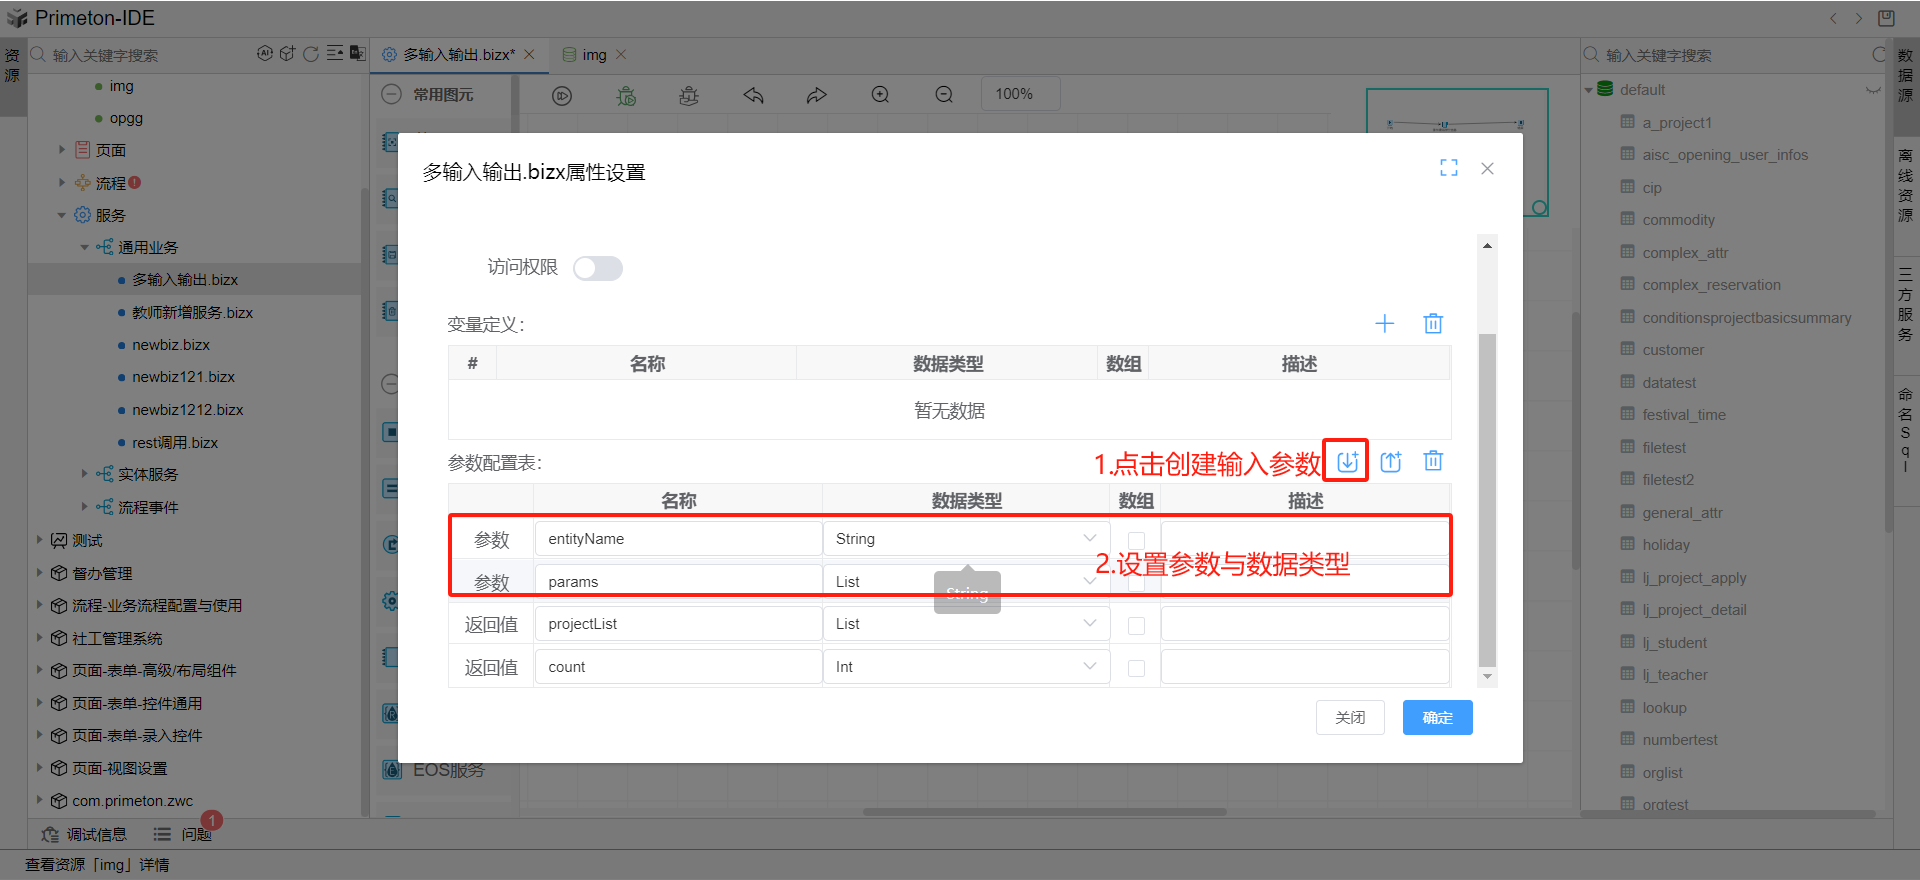Toggle the 访问权限 switch
This screenshot has height=880, width=1920.
(x=597, y=268)
